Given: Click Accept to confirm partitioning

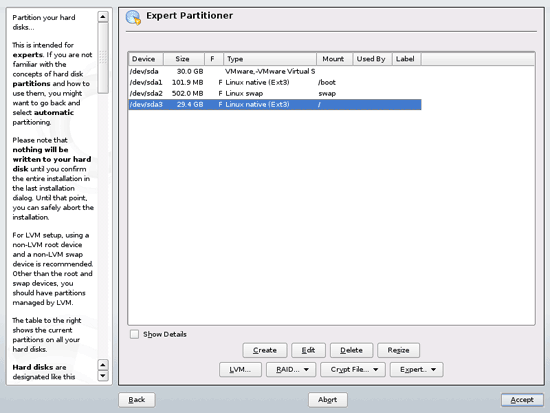Looking at the screenshot, I should pos(522,400).
